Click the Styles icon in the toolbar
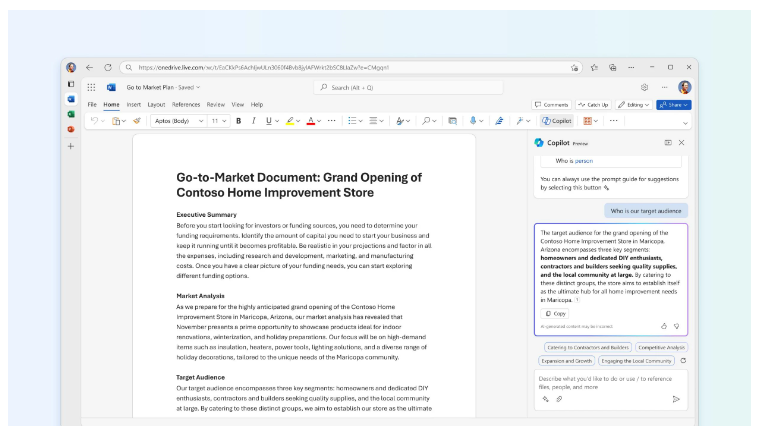761x439 pixels. tap(400, 121)
